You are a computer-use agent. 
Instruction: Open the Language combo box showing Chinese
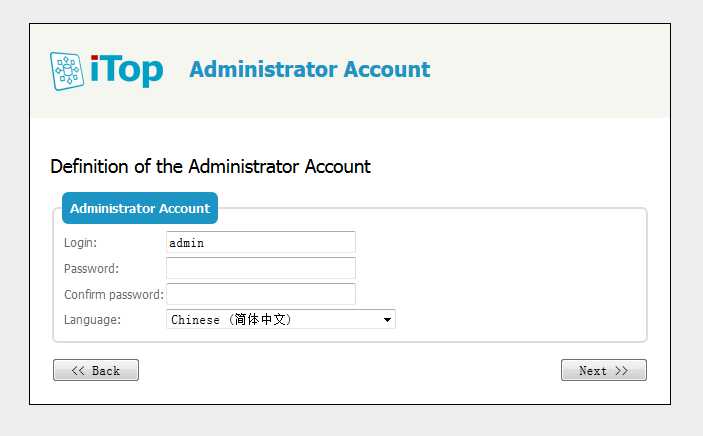coord(281,319)
